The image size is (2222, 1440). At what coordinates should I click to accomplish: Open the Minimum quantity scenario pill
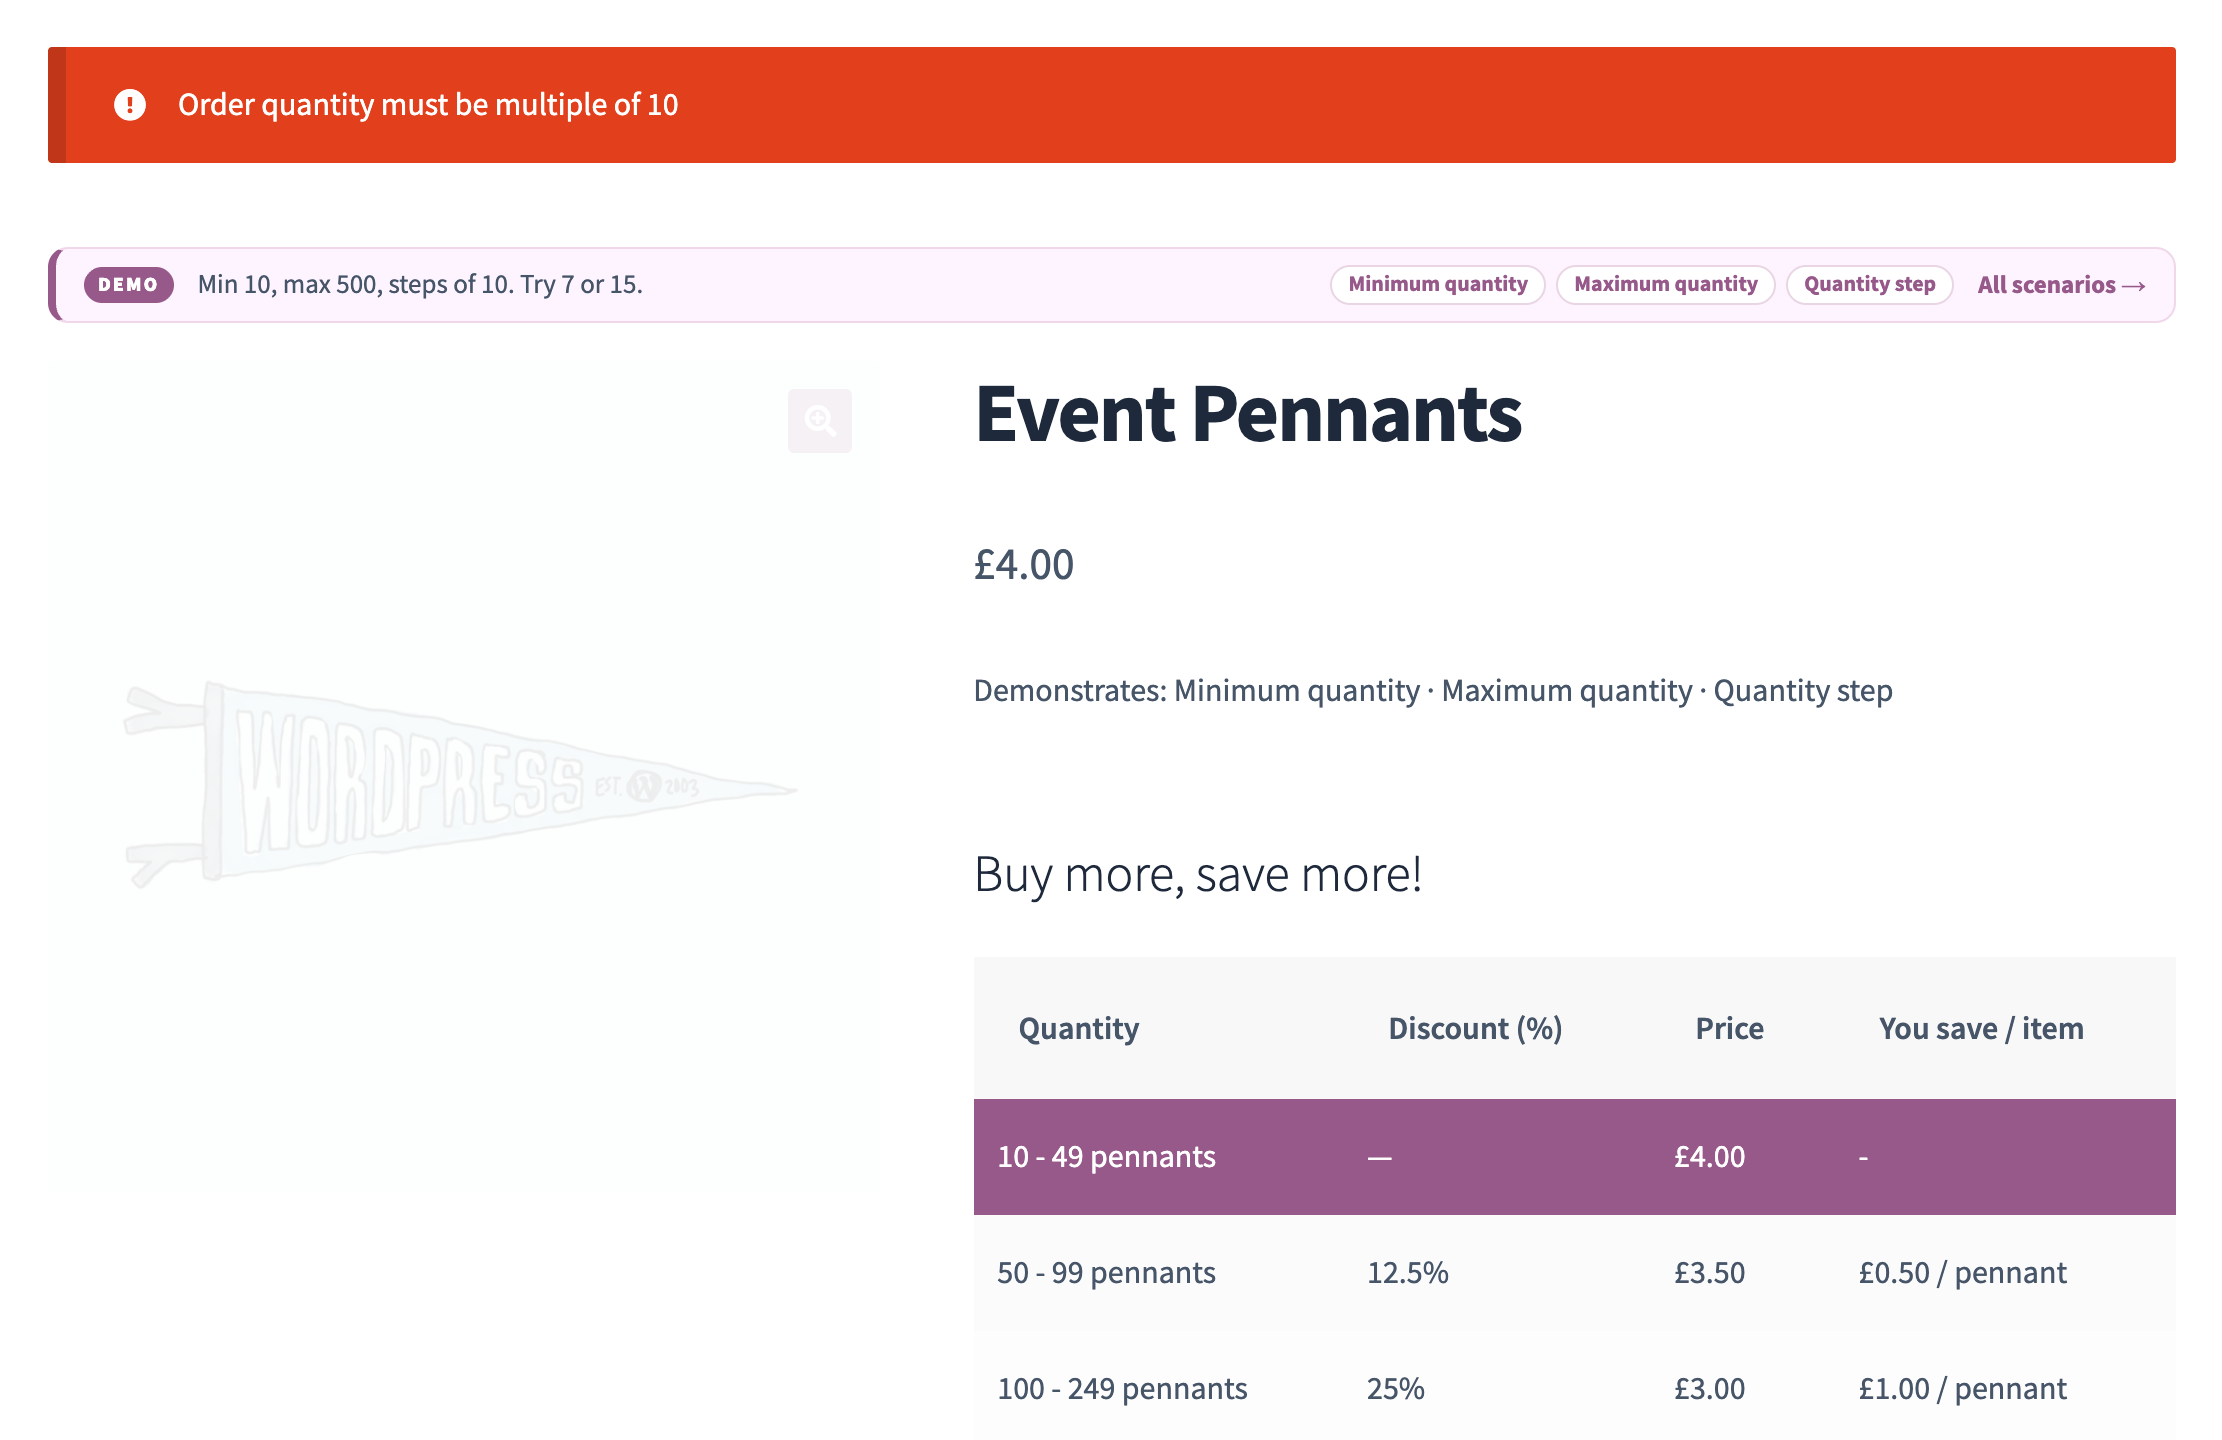pos(1437,285)
